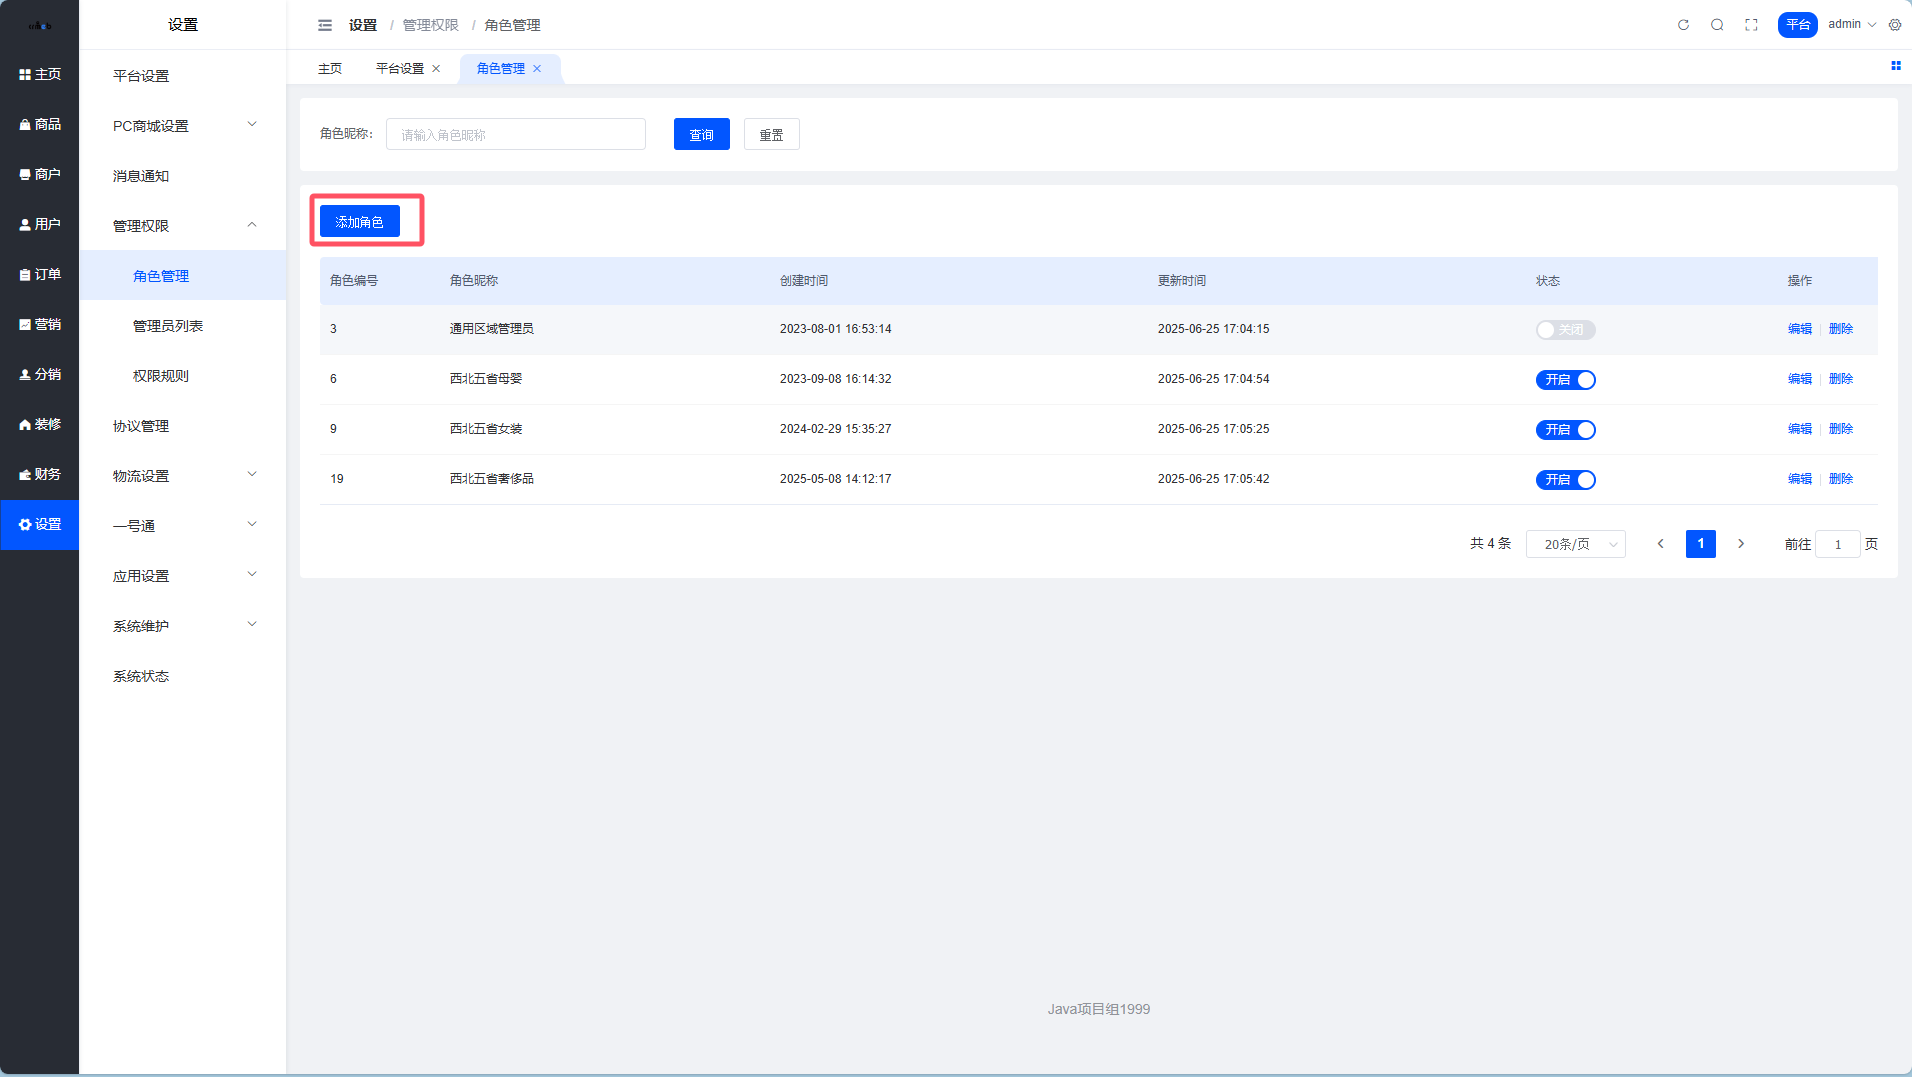Click the 添加角色 button
The height and width of the screenshot is (1077, 1912).
(359, 222)
